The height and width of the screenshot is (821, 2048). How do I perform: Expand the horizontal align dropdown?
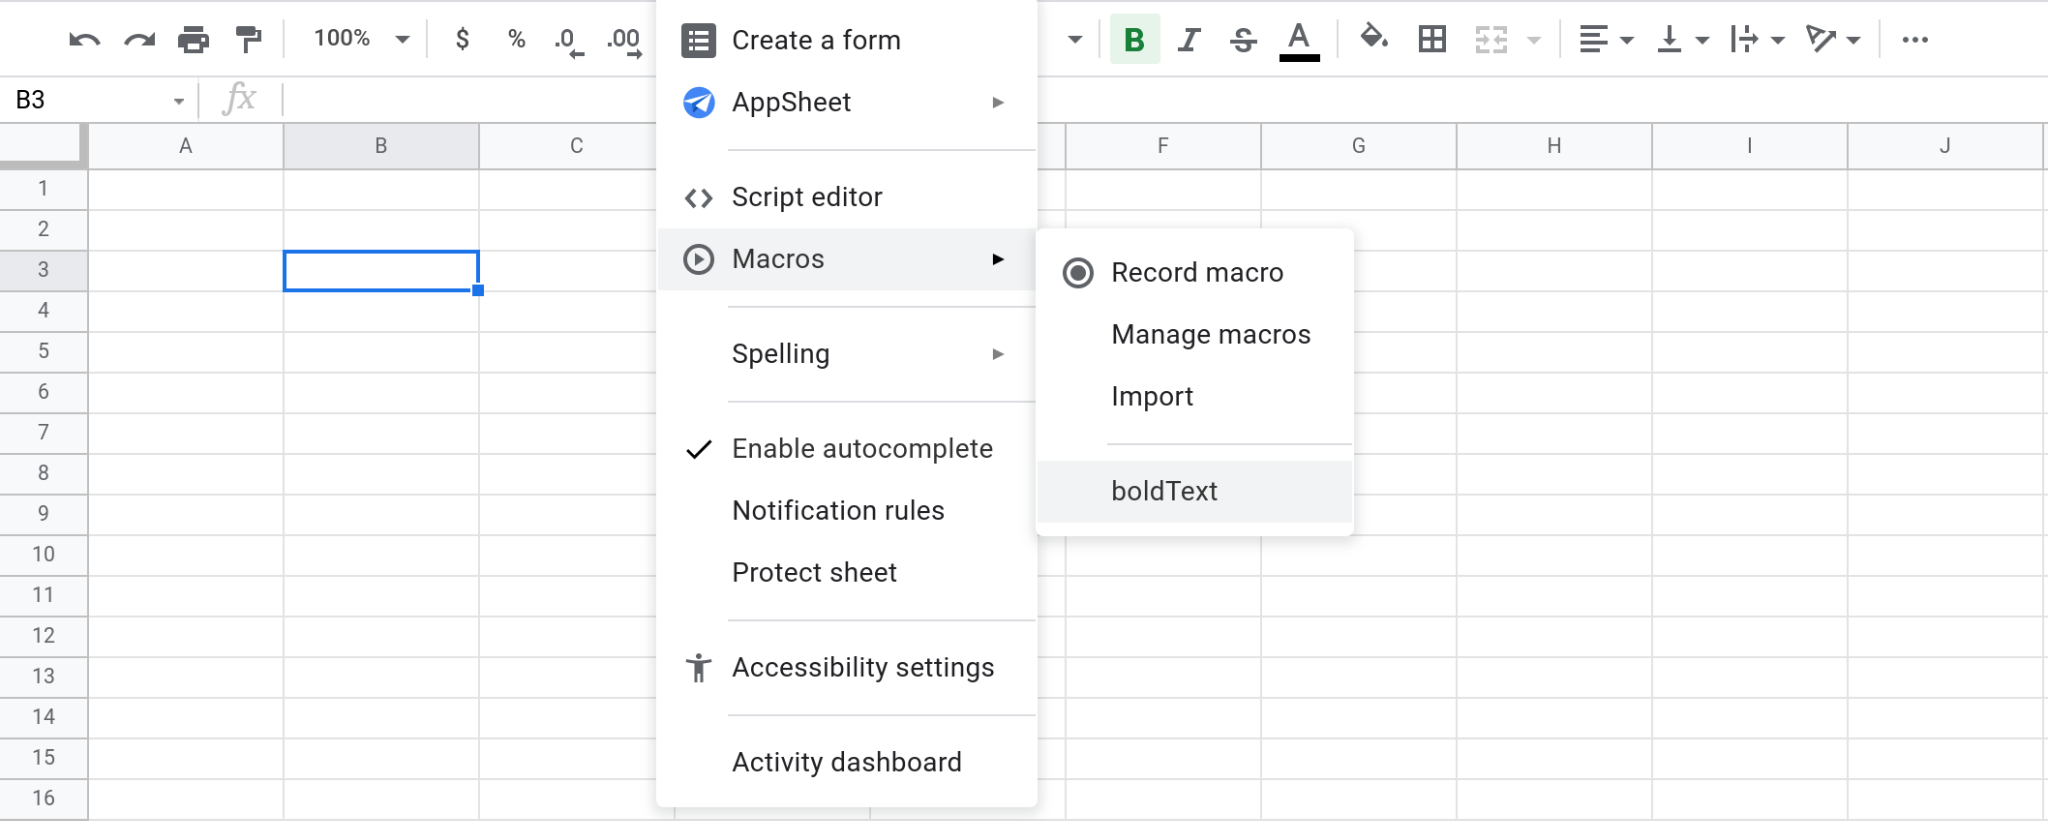[1605, 40]
